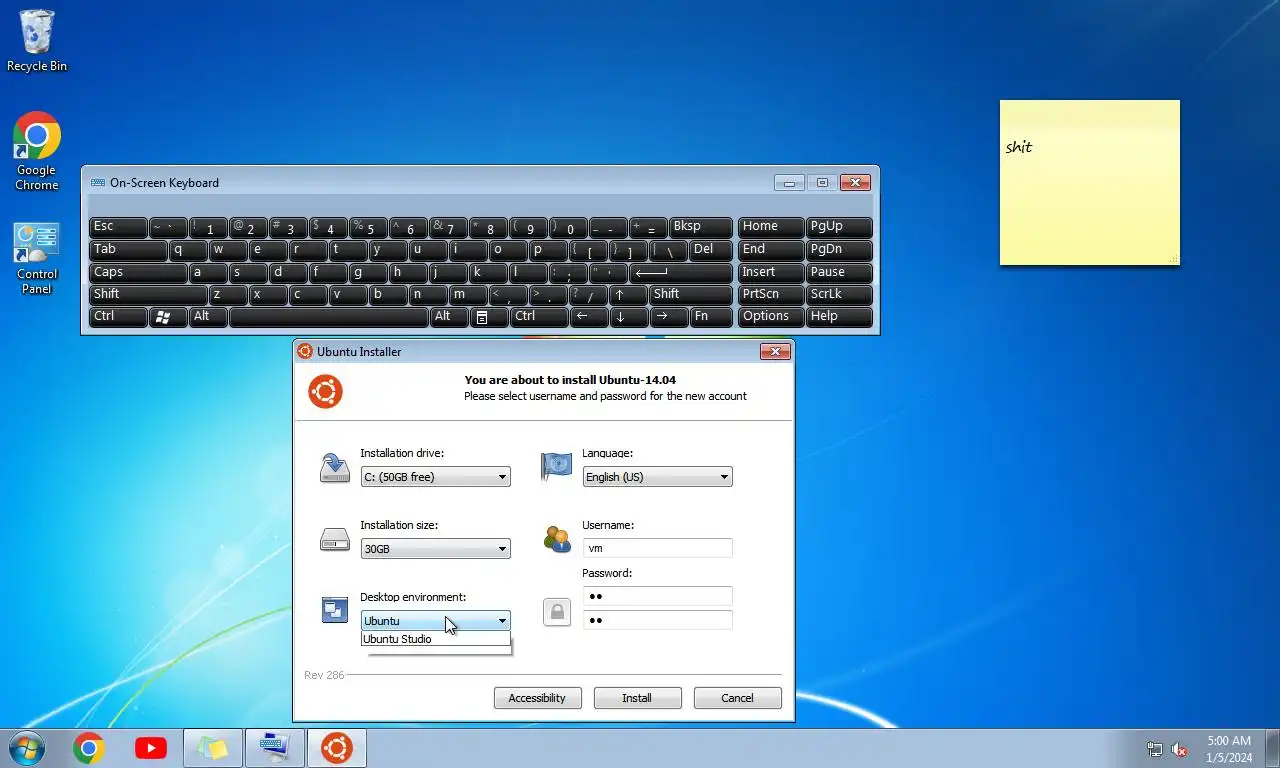1280x768 pixels.
Task: Click the right arrow key on keyboard
Action: (x=669, y=317)
